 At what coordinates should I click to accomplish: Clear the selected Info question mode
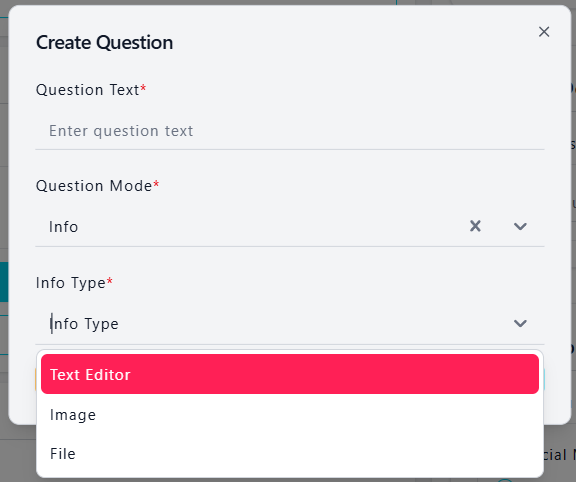(475, 226)
